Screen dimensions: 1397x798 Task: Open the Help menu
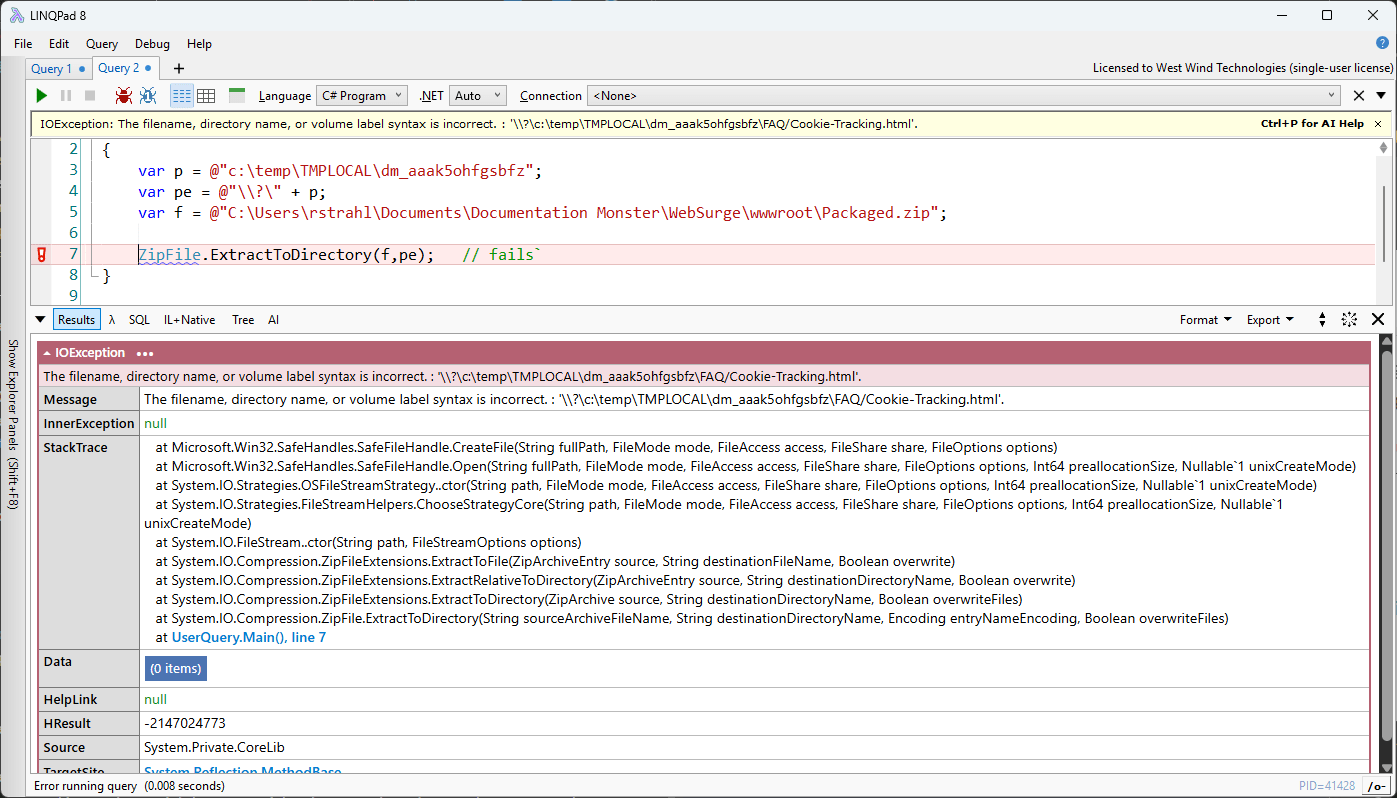[x=199, y=44]
